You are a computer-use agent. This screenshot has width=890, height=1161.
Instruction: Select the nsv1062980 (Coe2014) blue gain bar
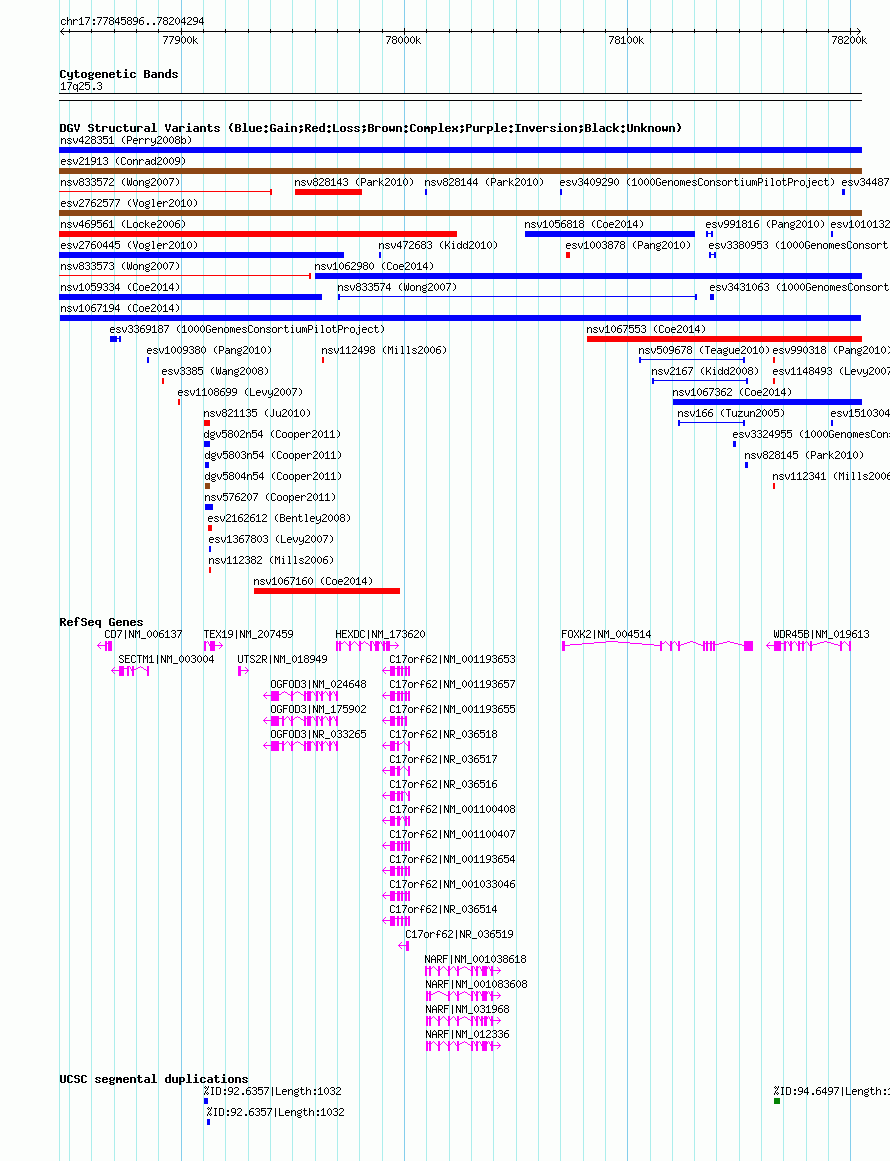point(588,276)
